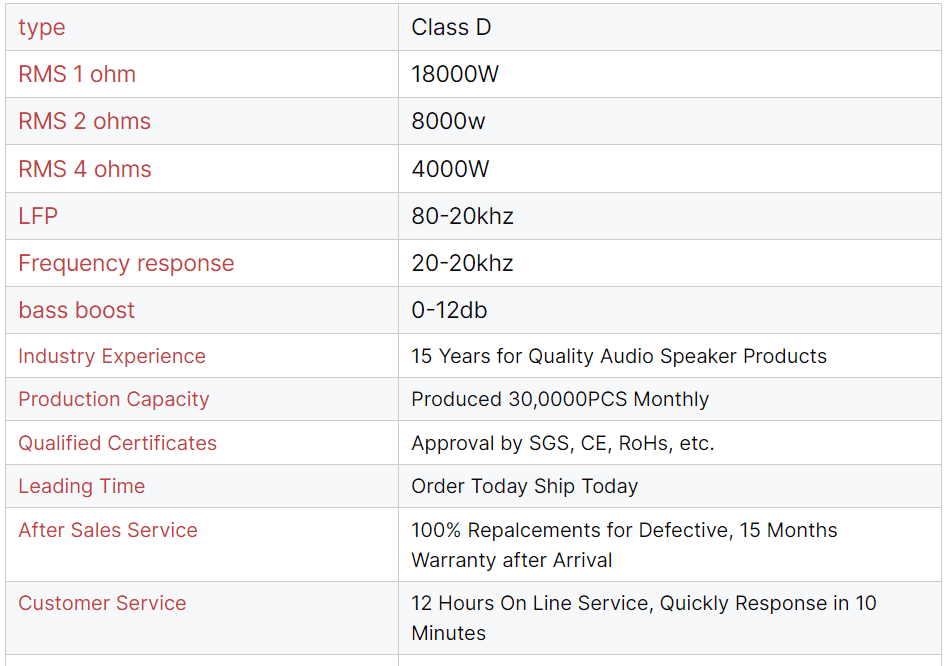Select the 'Frequency response' label
This screenshot has width=949, height=666.
(x=126, y=263)
